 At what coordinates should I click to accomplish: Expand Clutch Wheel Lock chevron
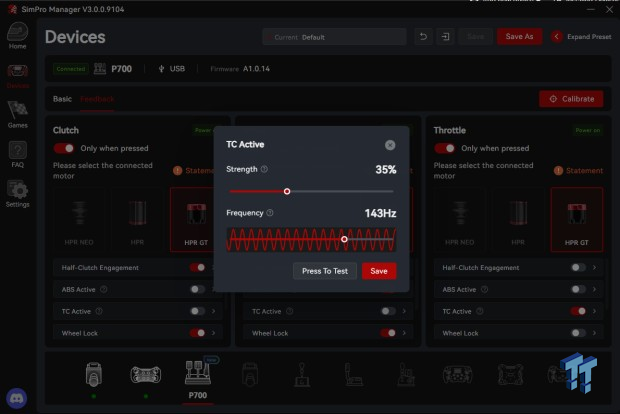click(214, 333)
